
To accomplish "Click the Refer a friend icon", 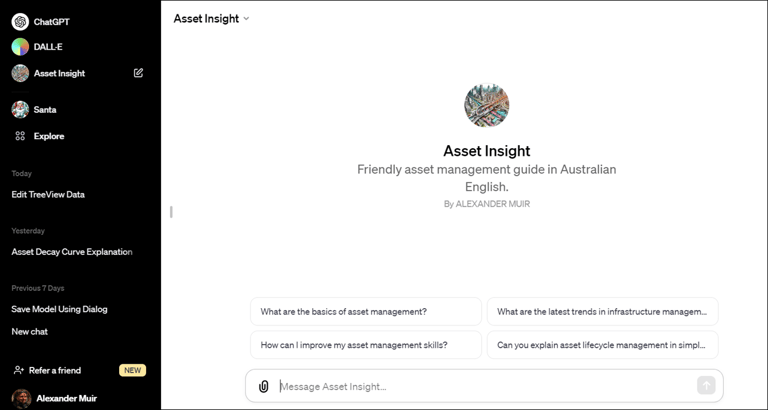I will [19, 370].
